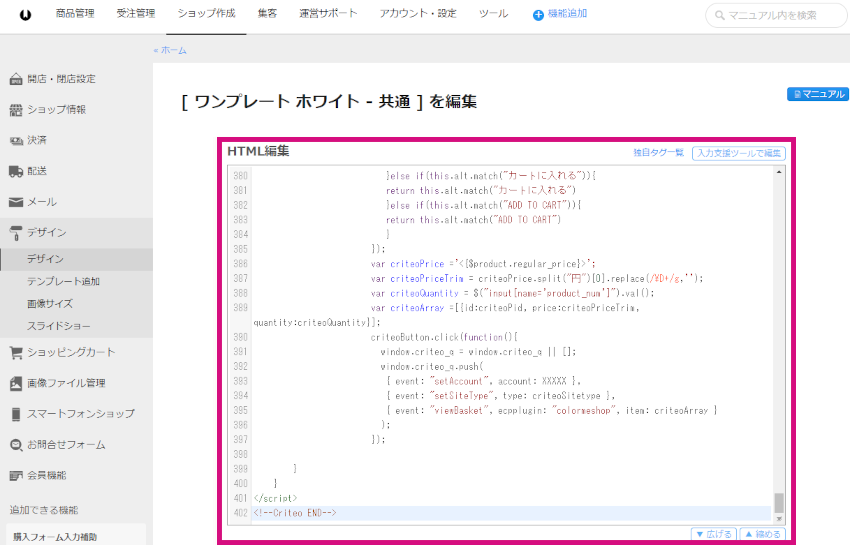Open お問合せフォーム in the sidebar

(66, 445)
